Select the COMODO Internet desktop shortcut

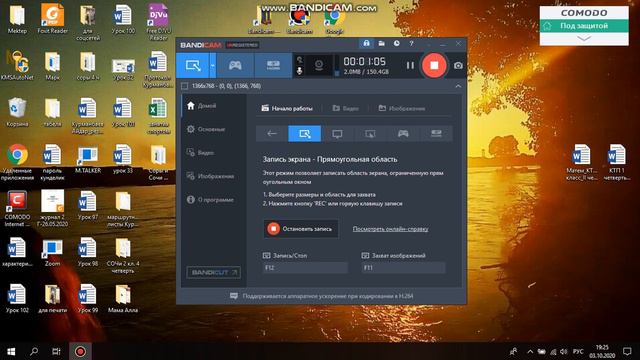17,209
